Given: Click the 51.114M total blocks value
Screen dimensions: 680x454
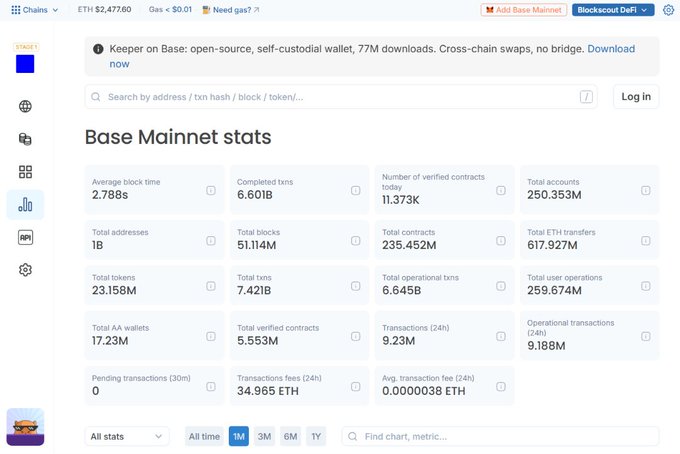Looking at the screenshot, I should tap(256, 245).
